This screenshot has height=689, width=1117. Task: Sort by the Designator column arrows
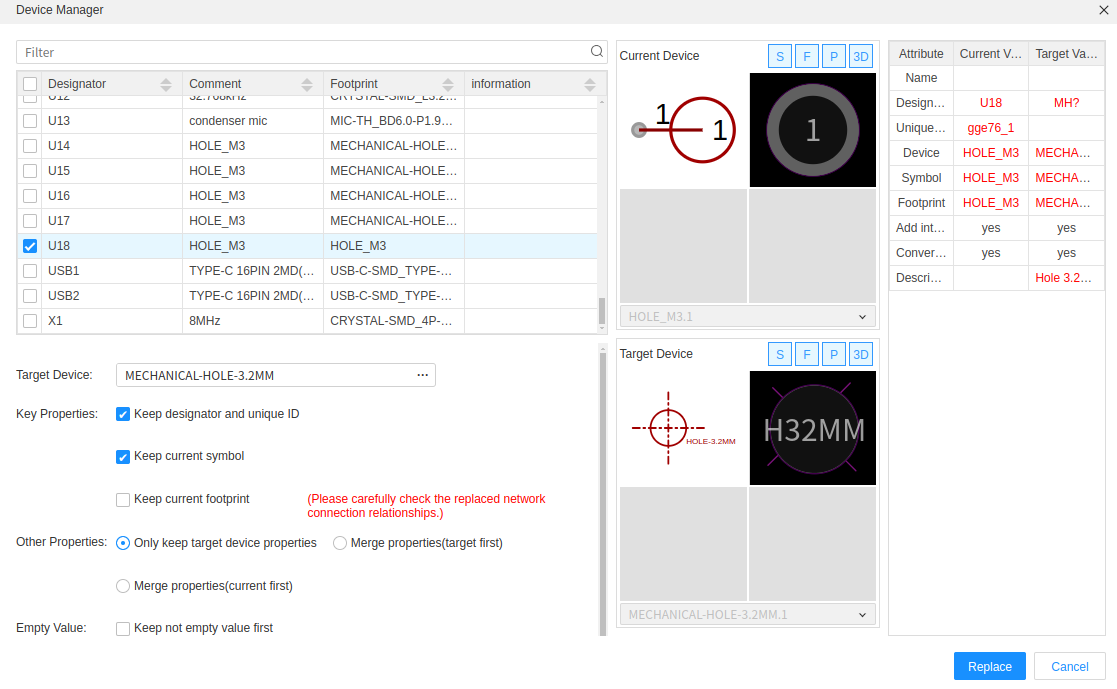[166, 84]
